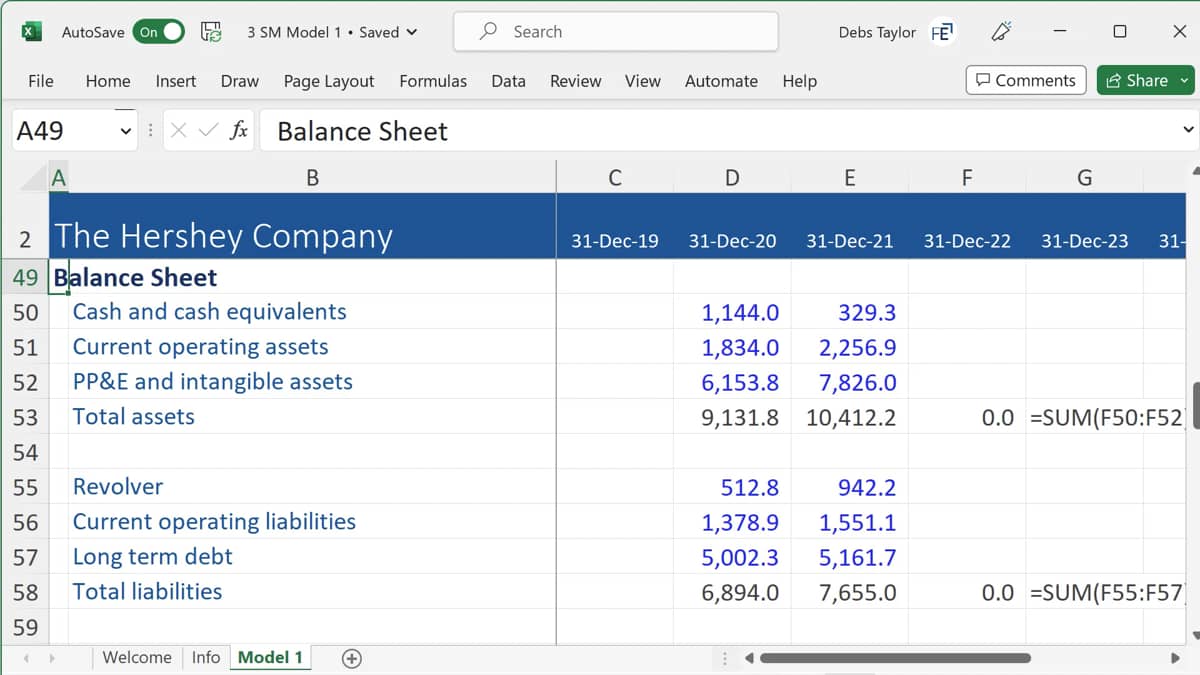Click PP&E and intangible assets label
The image size is (1200, 675).
coord(212,382)
